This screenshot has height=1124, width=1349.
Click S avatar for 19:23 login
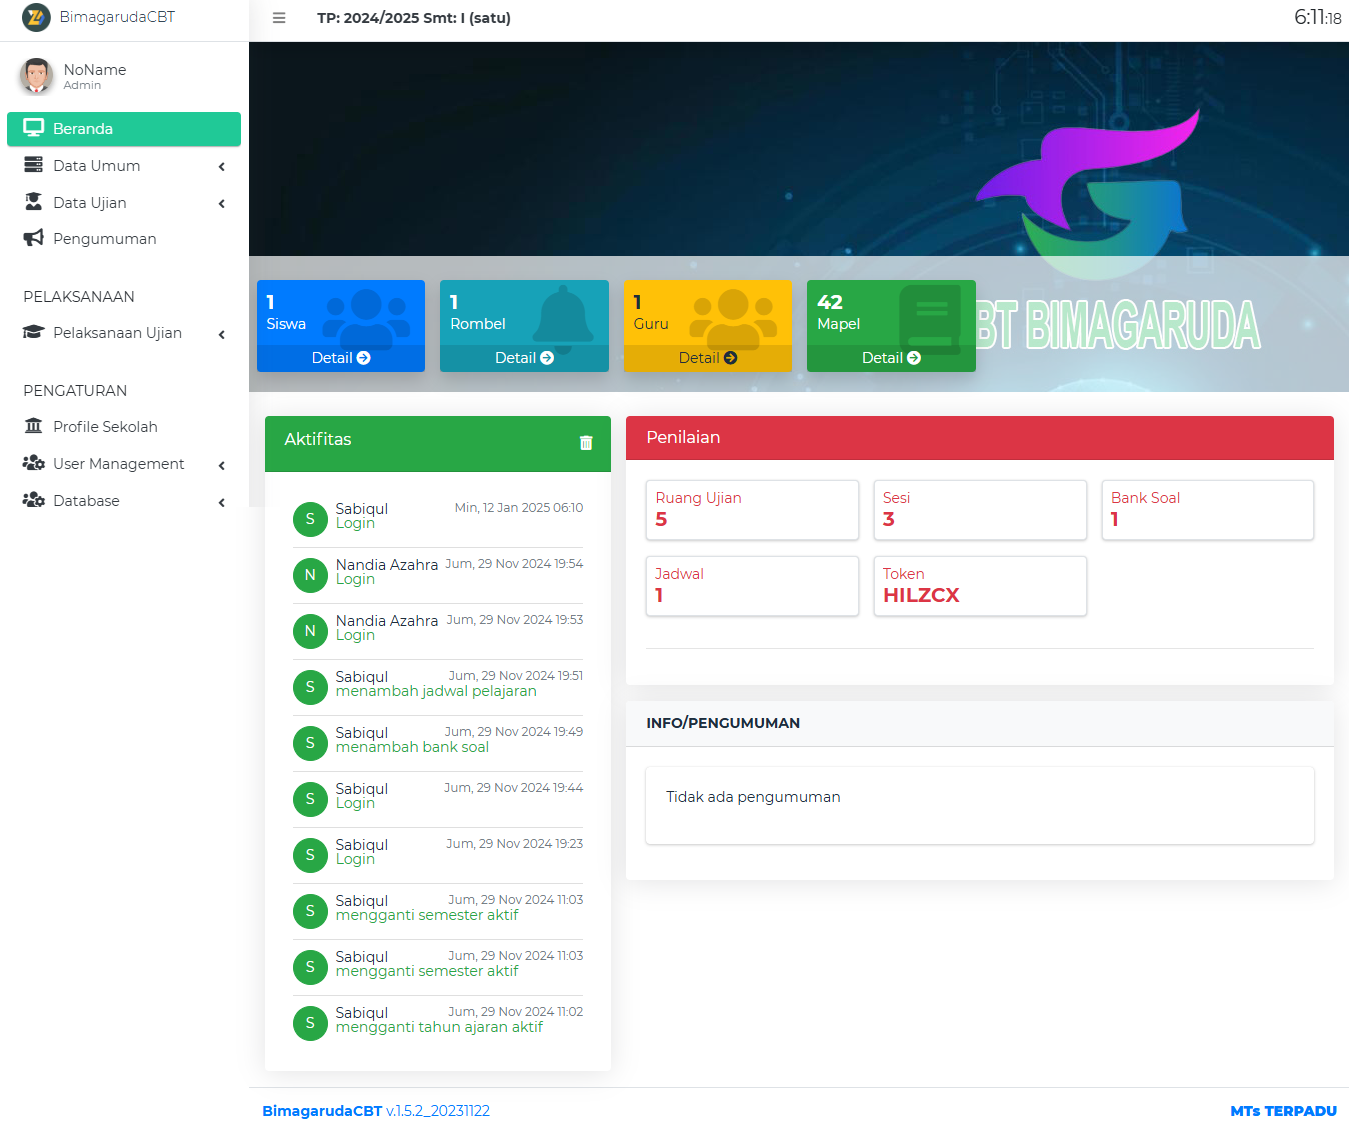(x=310, y=855)
